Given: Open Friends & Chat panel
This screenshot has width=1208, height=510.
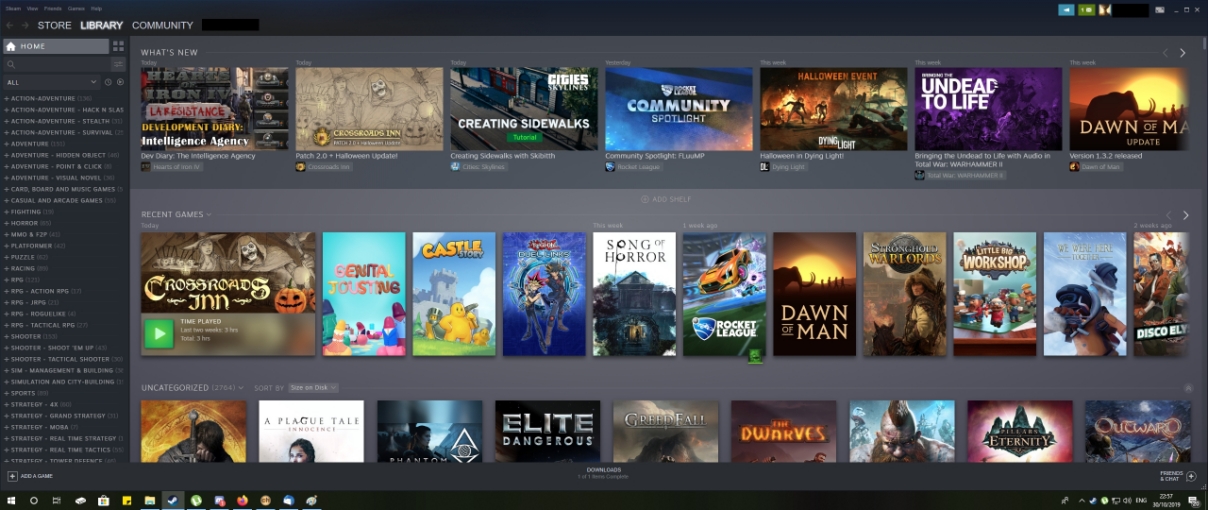Looking at the screenshot, I should tap(1177, 475).
